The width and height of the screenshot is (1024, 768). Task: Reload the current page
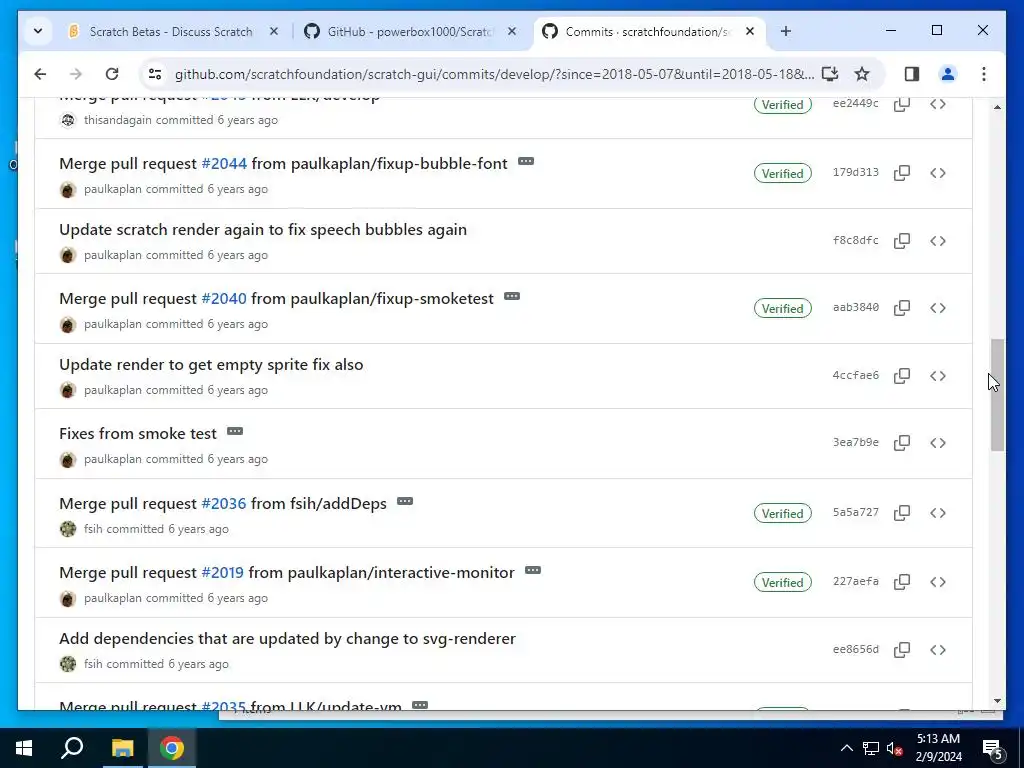pyautogui.click(x=112, y=74)
